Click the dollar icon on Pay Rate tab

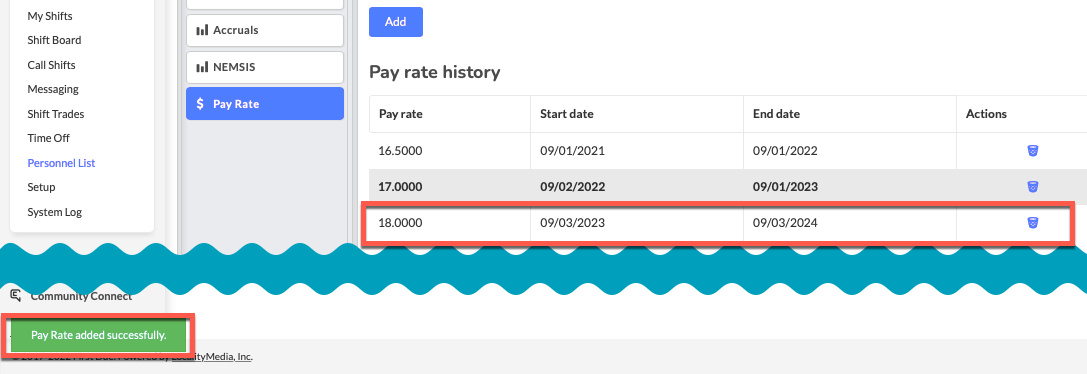point(200,103)
